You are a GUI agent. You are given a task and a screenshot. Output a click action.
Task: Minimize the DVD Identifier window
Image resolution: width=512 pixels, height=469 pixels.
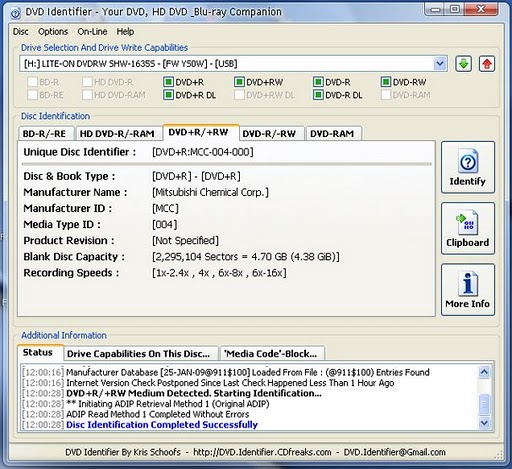435,9
